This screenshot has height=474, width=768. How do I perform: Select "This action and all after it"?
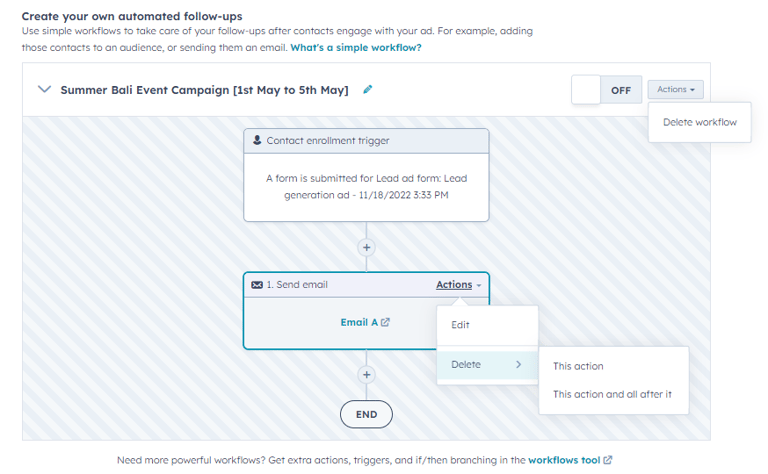click(x=612, y=394)
